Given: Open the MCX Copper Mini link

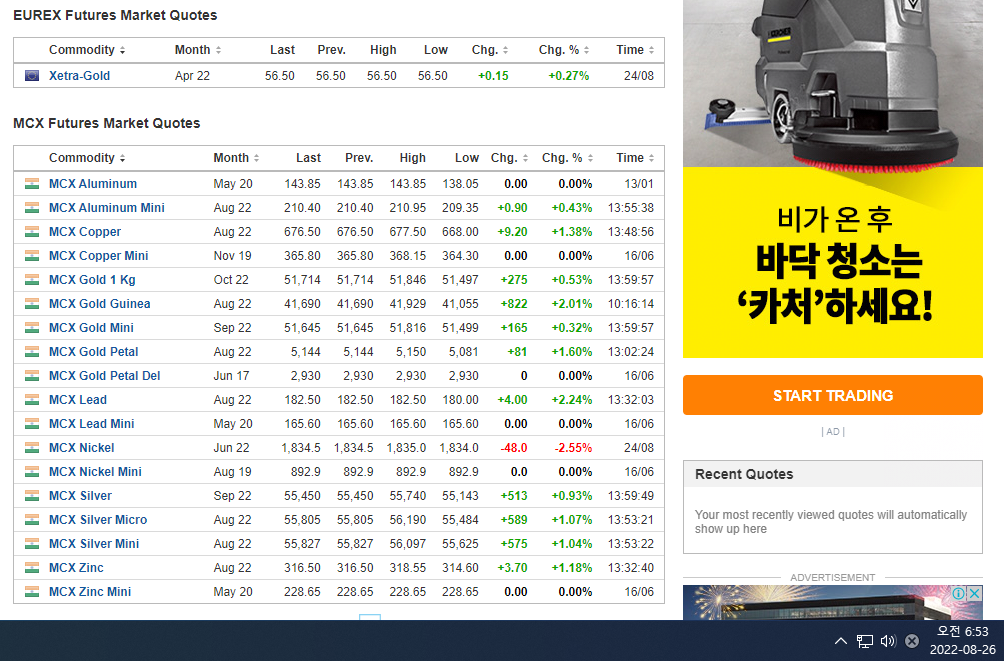Looking at the screenshot, I should click(99, 256).
